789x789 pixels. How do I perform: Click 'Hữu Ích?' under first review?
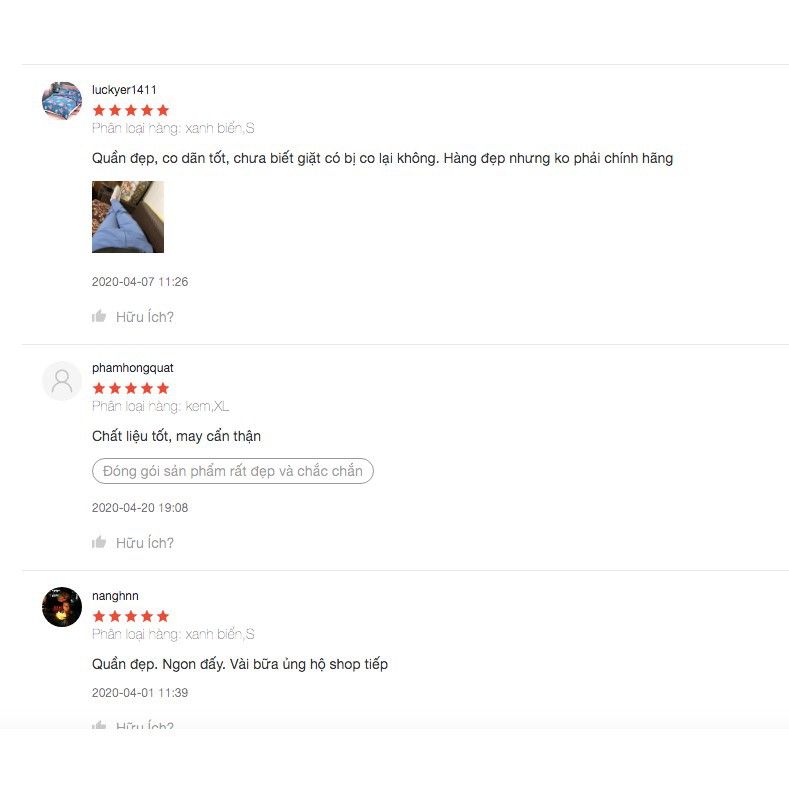[145, 317]
